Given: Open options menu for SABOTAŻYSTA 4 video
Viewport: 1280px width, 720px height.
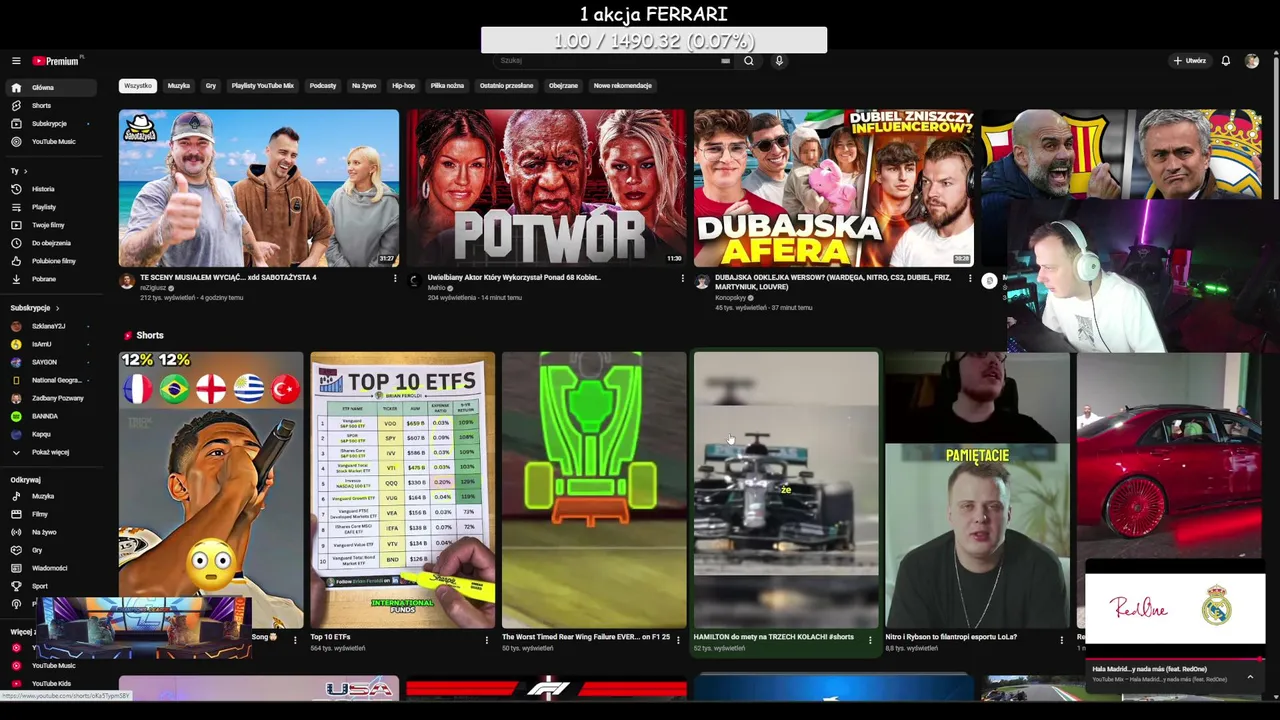Looking at the screenshot, I should [x=395, y=279].
